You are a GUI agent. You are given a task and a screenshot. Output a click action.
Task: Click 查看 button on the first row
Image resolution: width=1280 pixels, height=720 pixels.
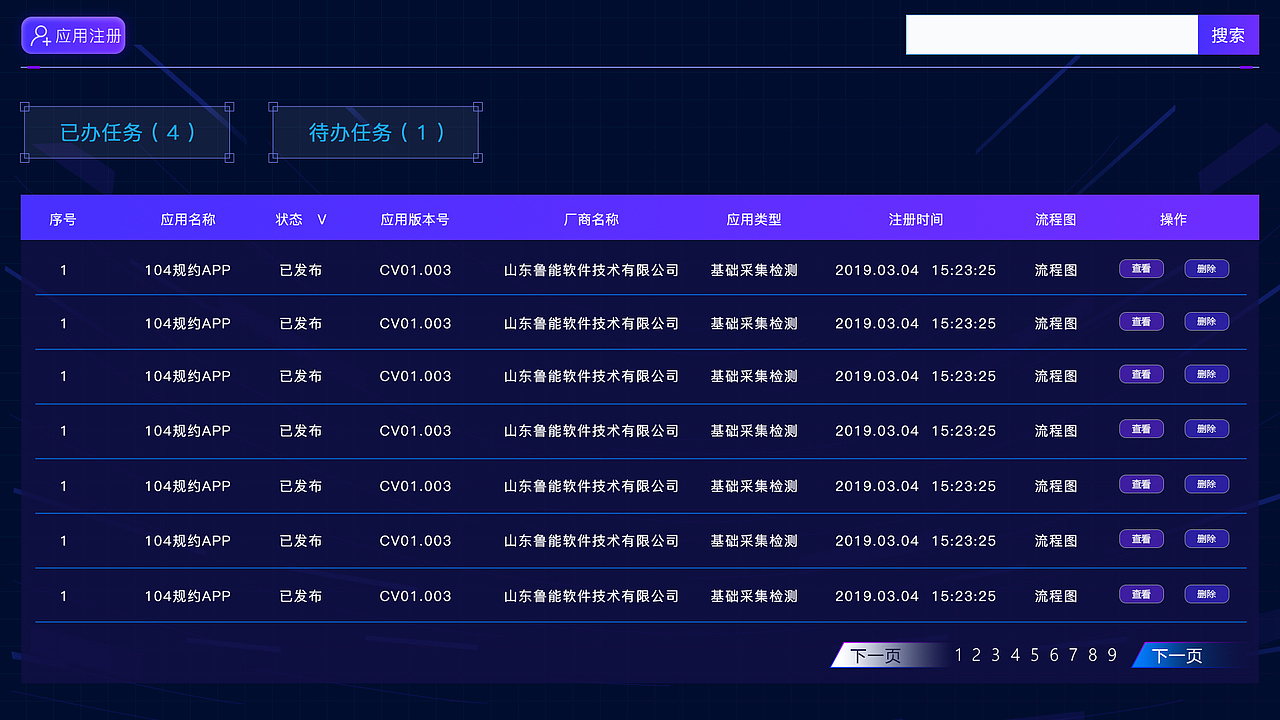(x=1141, y=268)
